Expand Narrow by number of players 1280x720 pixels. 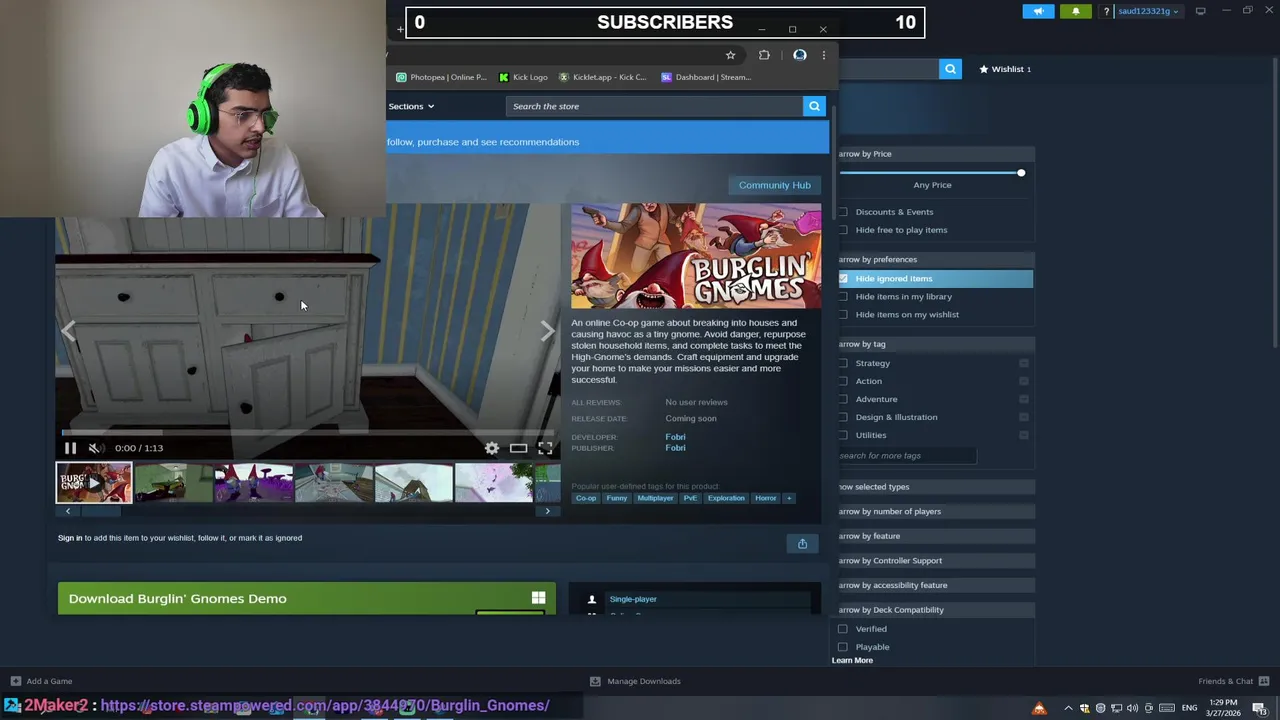(935, 511)
